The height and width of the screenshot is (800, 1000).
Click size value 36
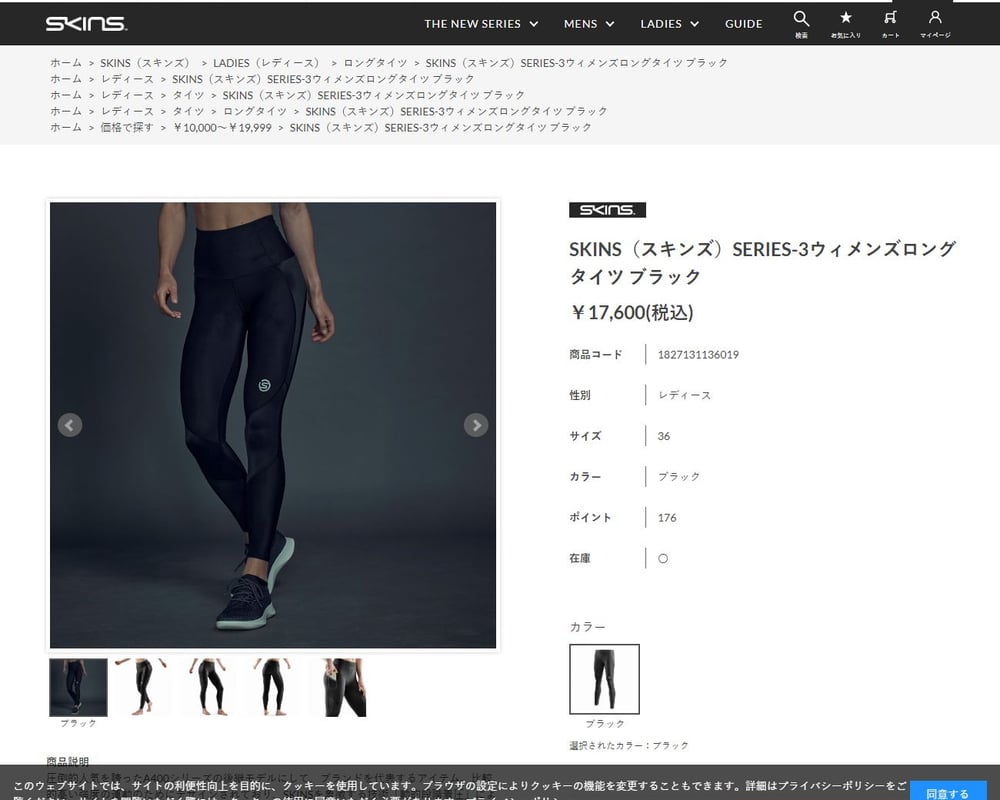coord(664,436)
